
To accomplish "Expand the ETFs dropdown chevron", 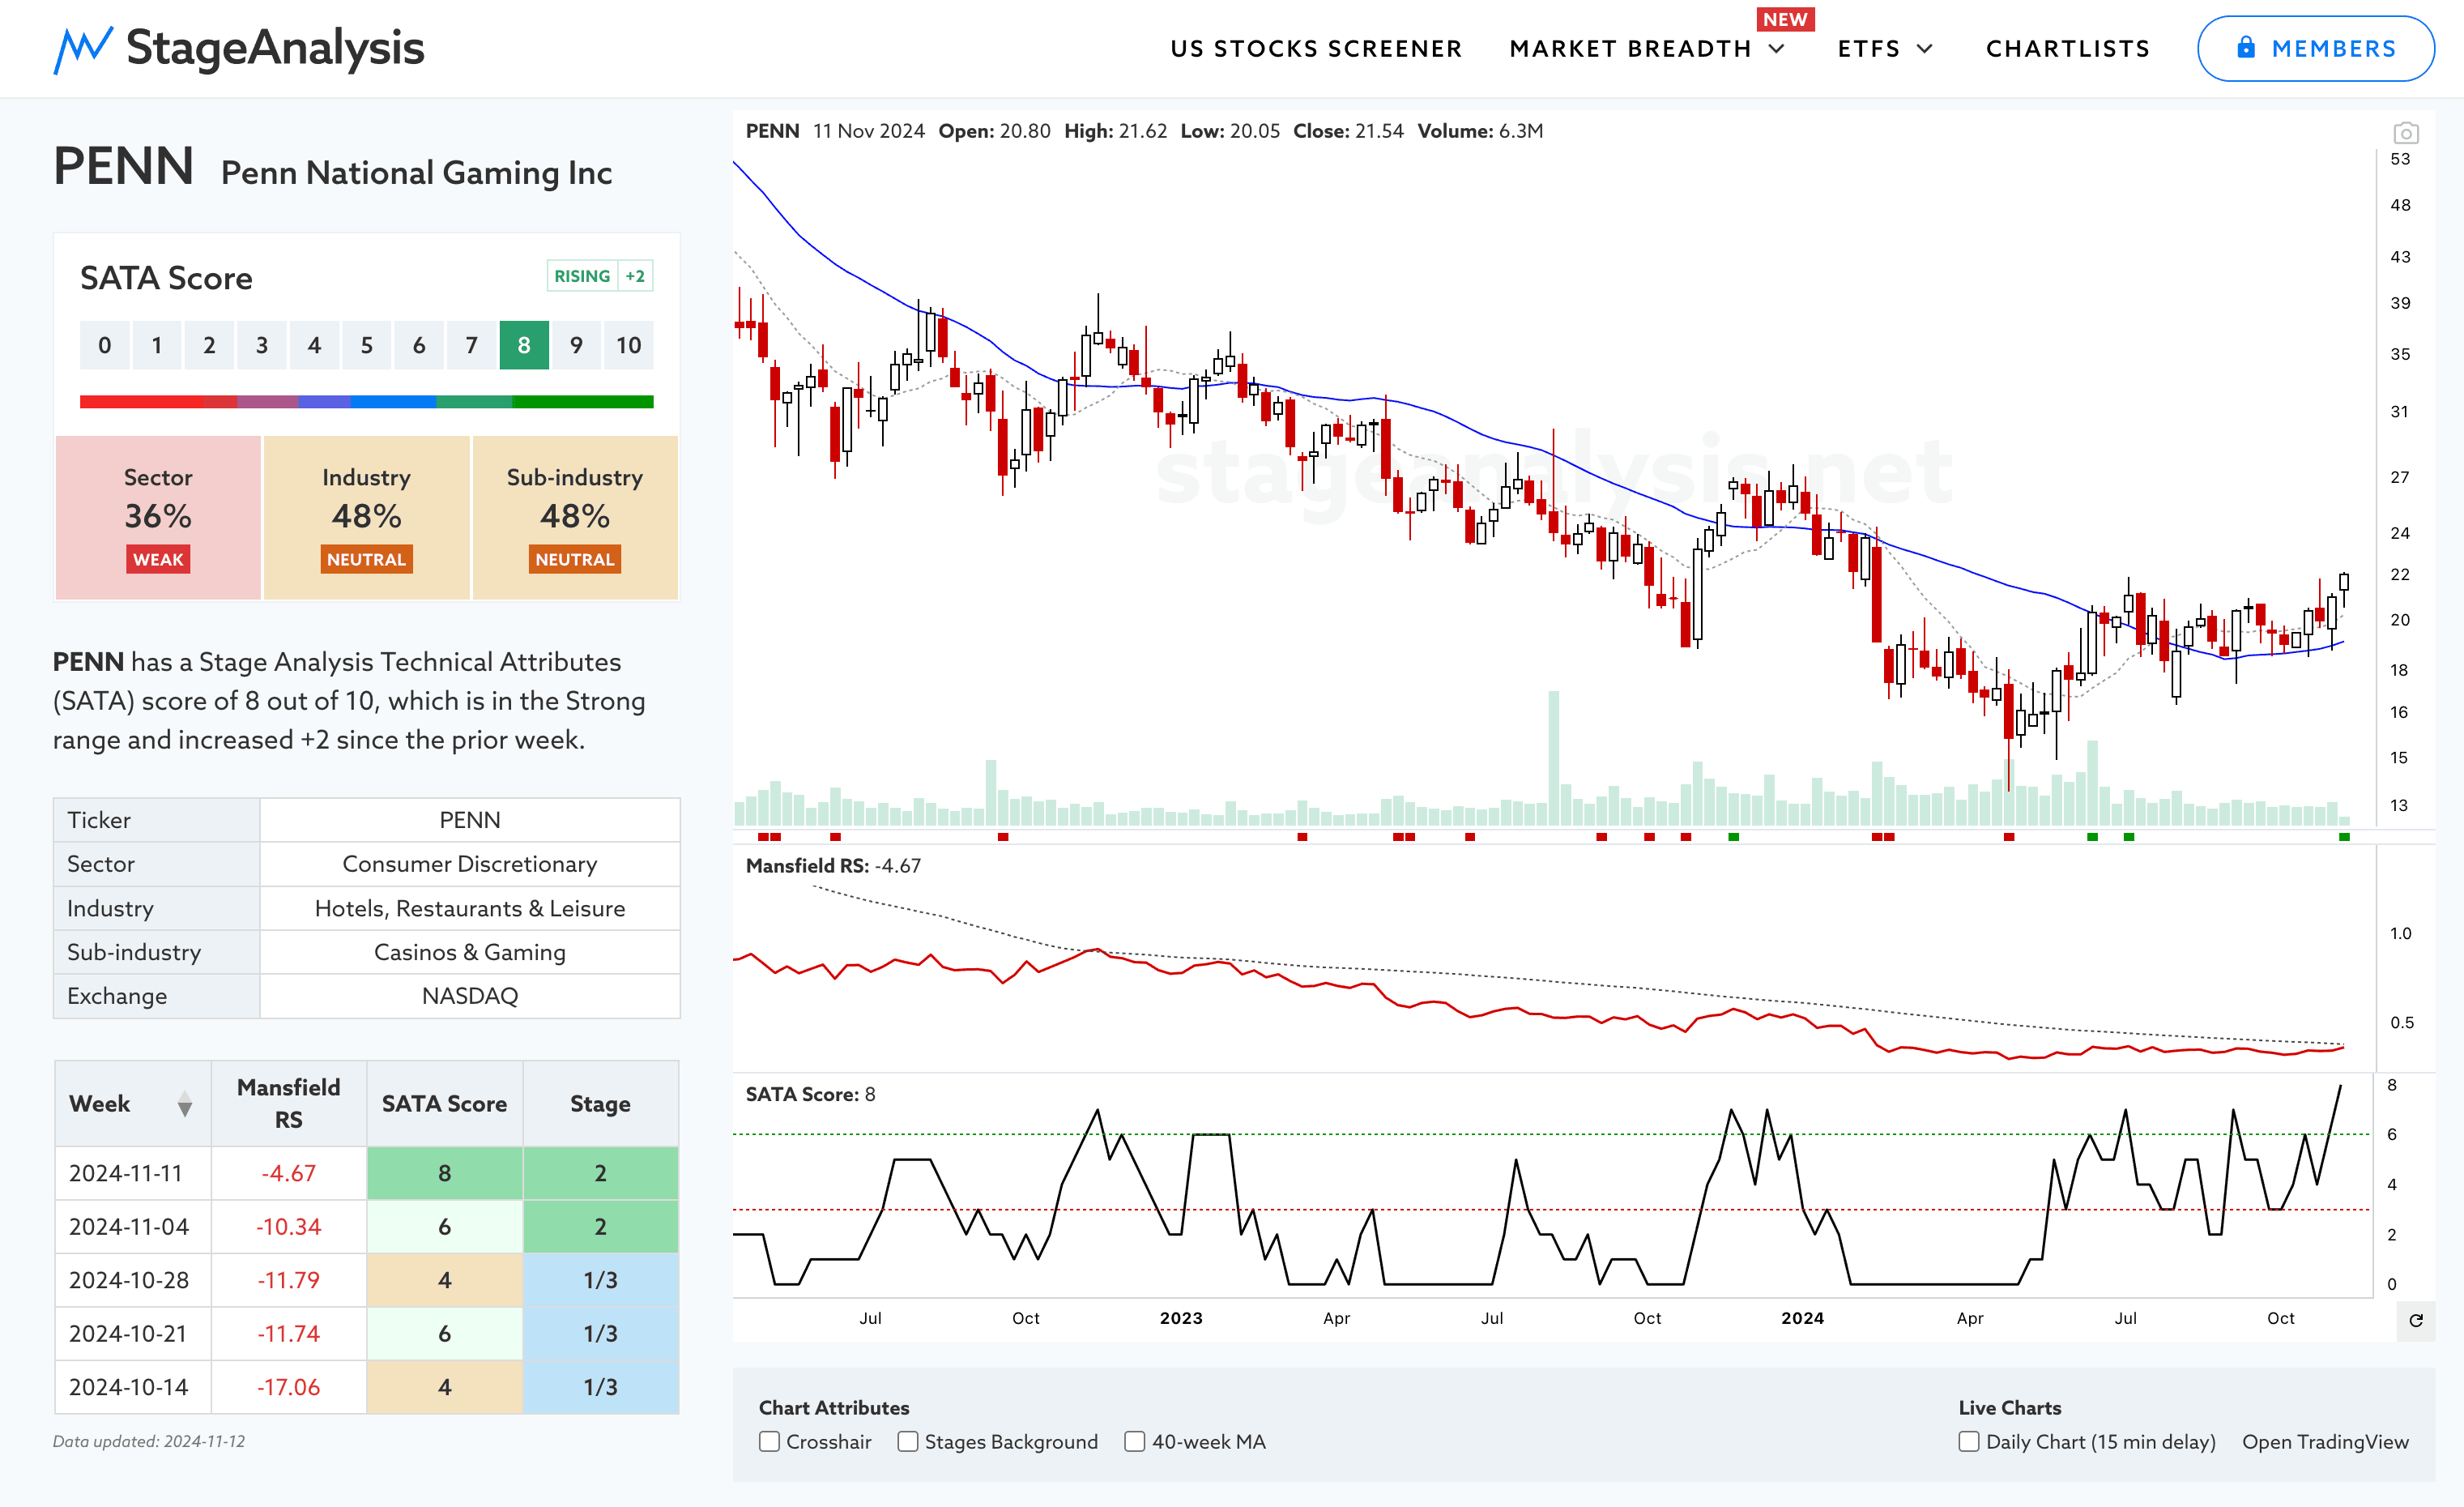I will click(1924, 49).
